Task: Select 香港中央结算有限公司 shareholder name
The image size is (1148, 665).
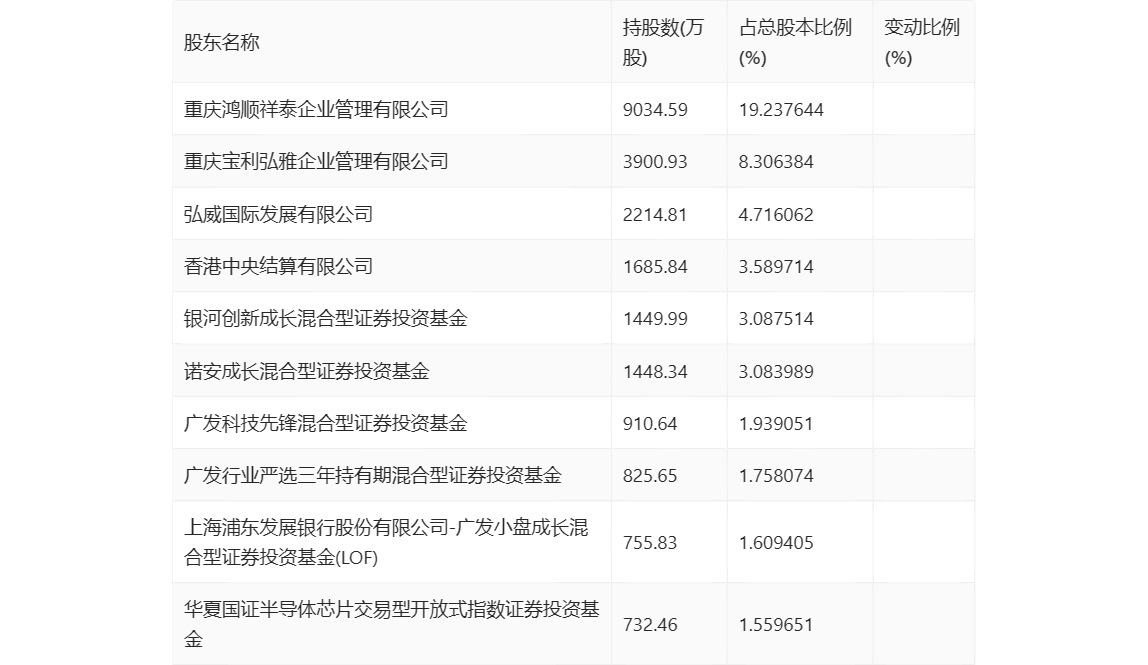Action: point(278,267)
